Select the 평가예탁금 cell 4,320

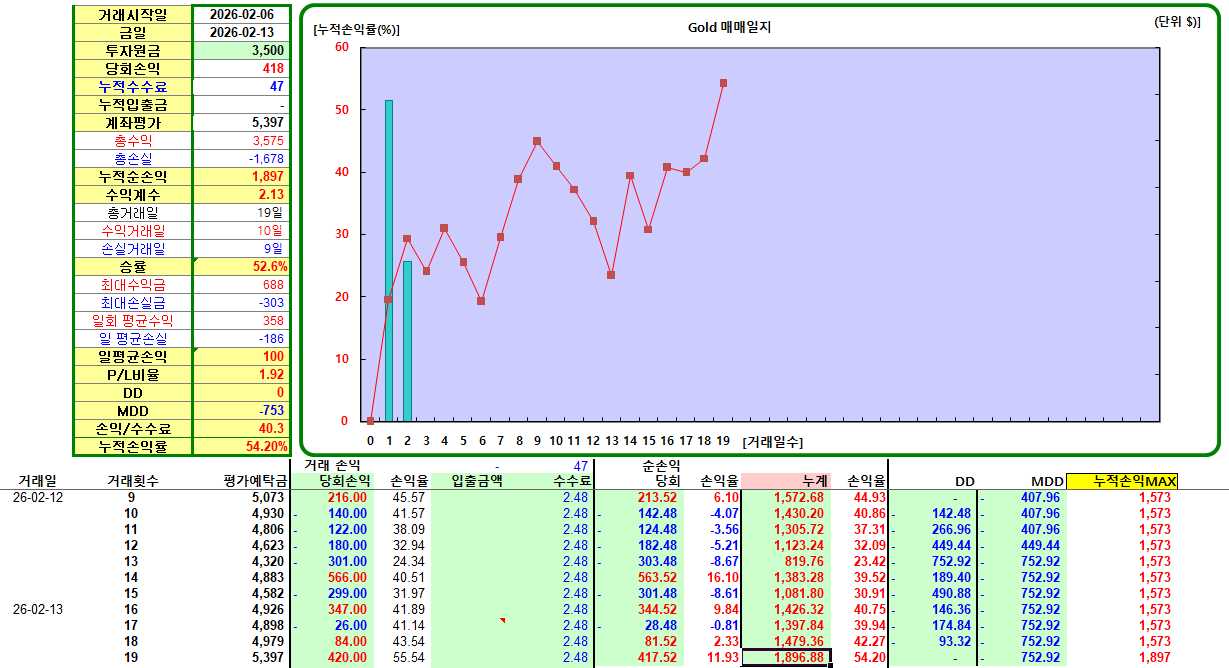(x=267, y=561)
